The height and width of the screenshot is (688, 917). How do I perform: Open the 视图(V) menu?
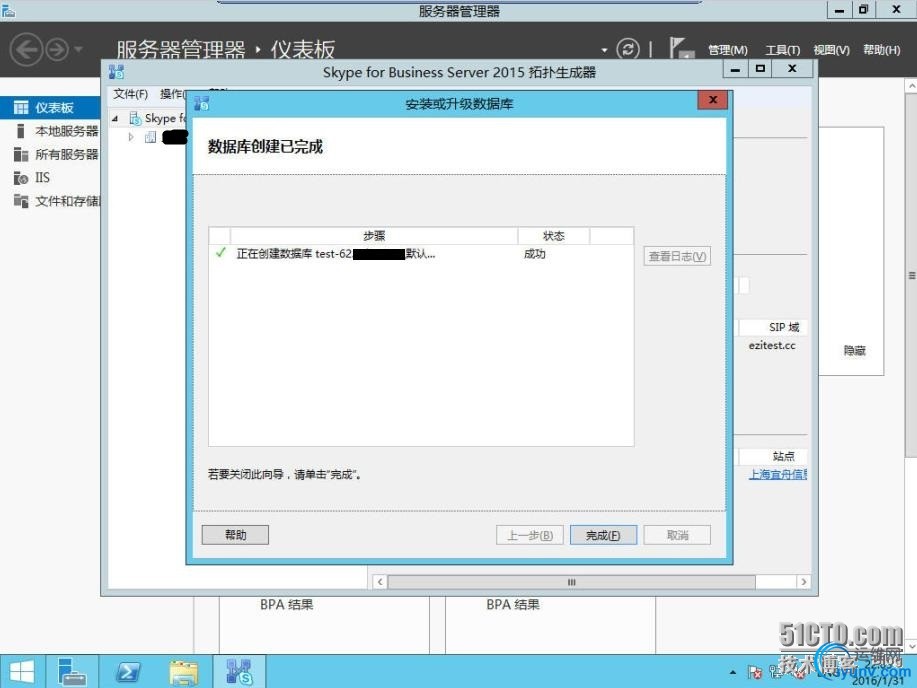tap(831, 50)
